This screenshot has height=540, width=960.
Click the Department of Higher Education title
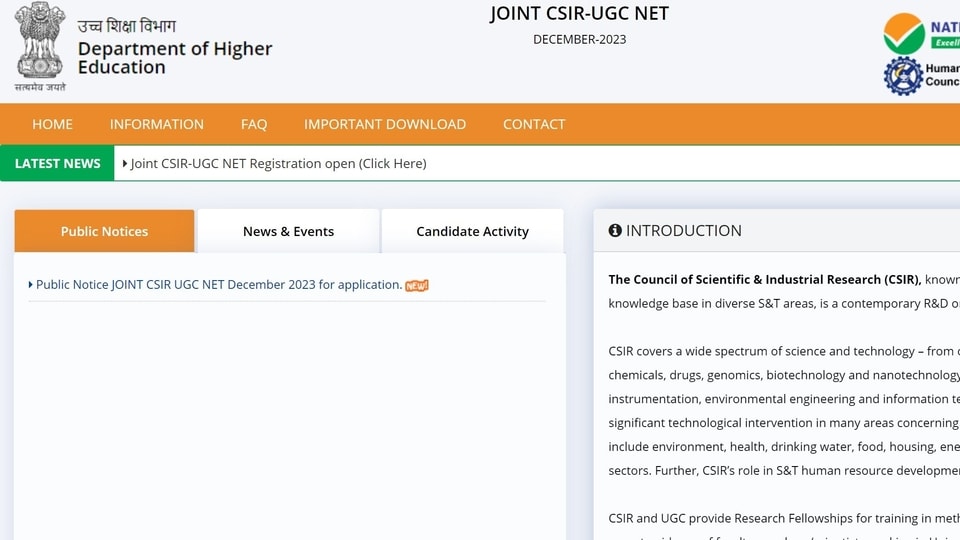(x=175, y=58)
